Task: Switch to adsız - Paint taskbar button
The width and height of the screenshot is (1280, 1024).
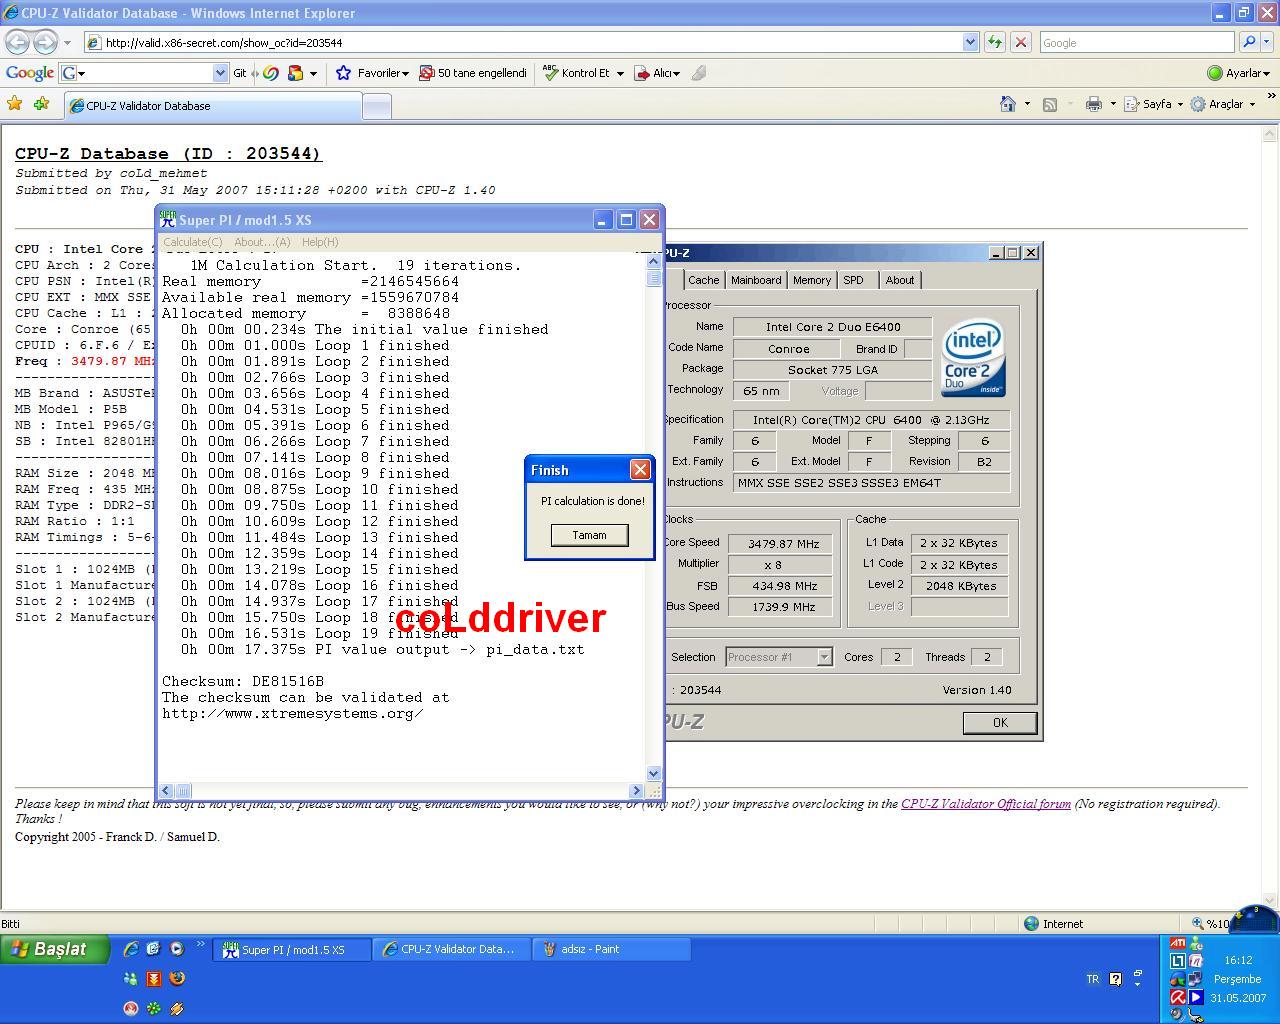Action: (612, 949)
